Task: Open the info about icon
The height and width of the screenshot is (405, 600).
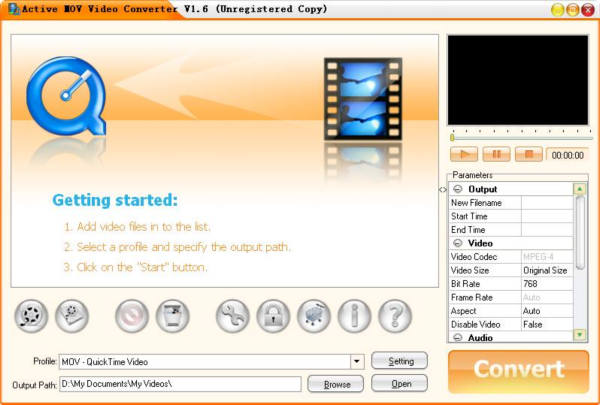Action: click(x=355, y=316)
